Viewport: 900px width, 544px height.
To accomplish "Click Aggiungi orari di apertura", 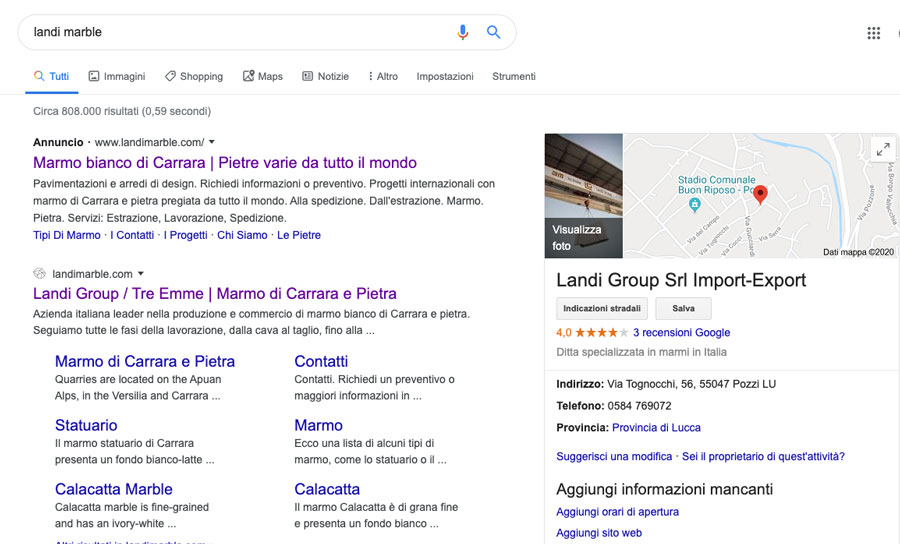I will pos(617,512).
